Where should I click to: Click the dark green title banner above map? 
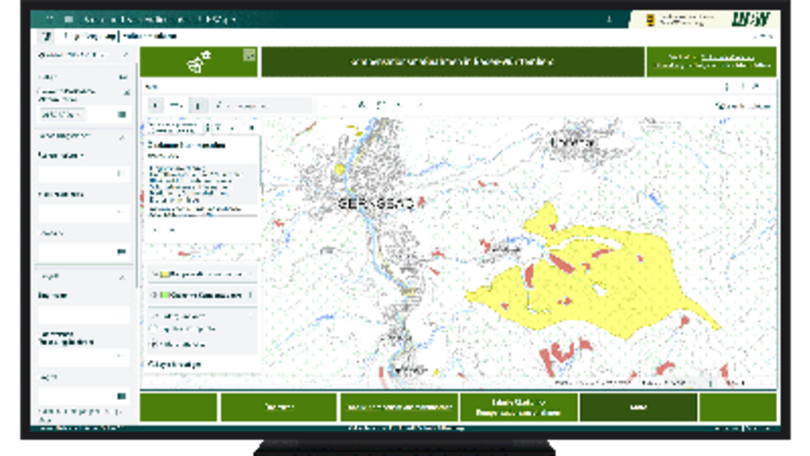pos(453,62)
